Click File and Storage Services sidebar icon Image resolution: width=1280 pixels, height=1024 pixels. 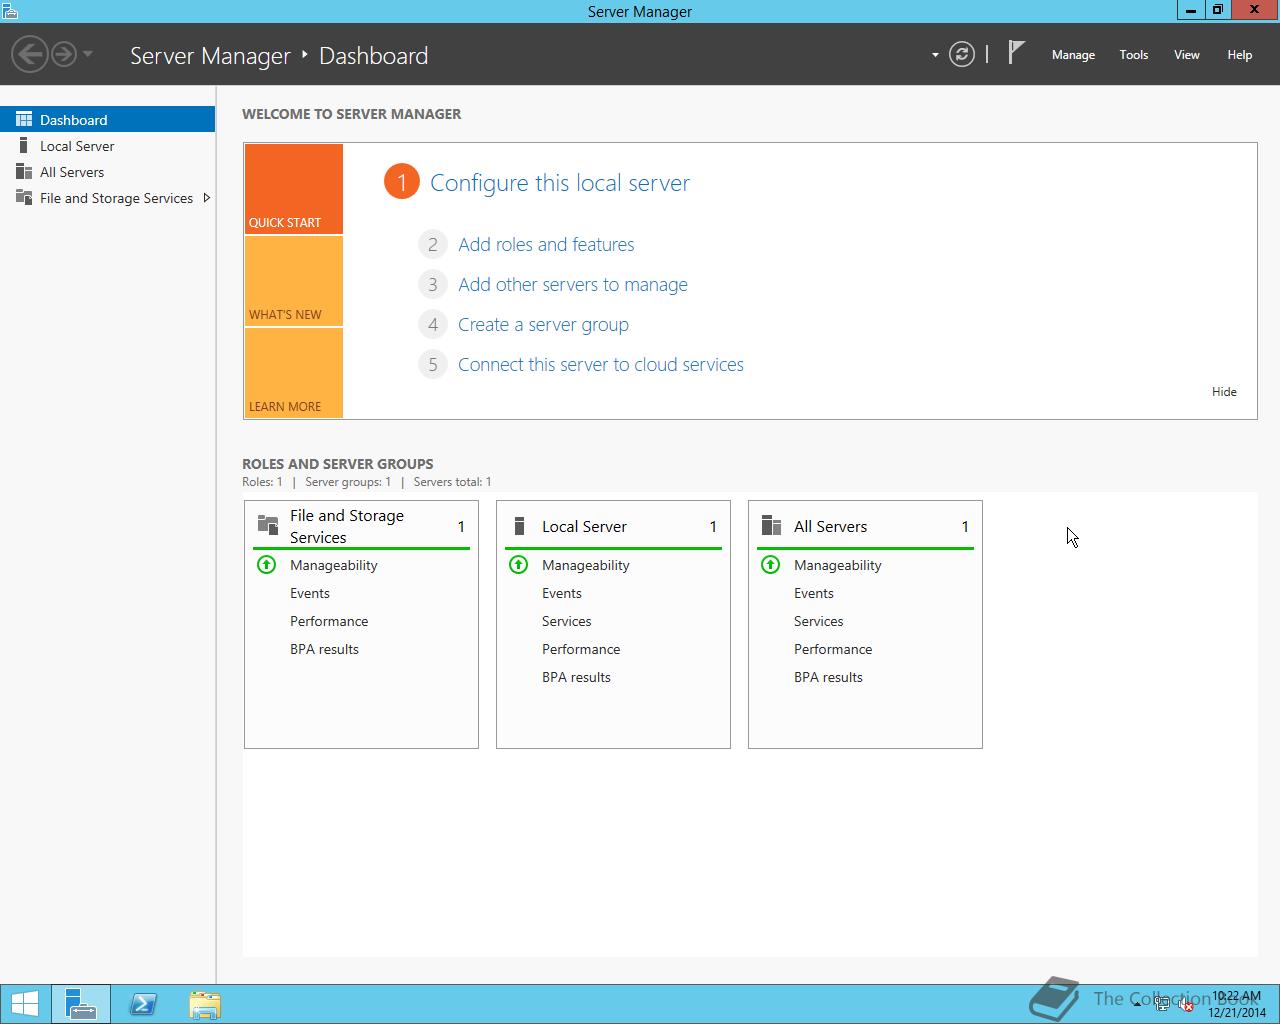tap(24, 197)
